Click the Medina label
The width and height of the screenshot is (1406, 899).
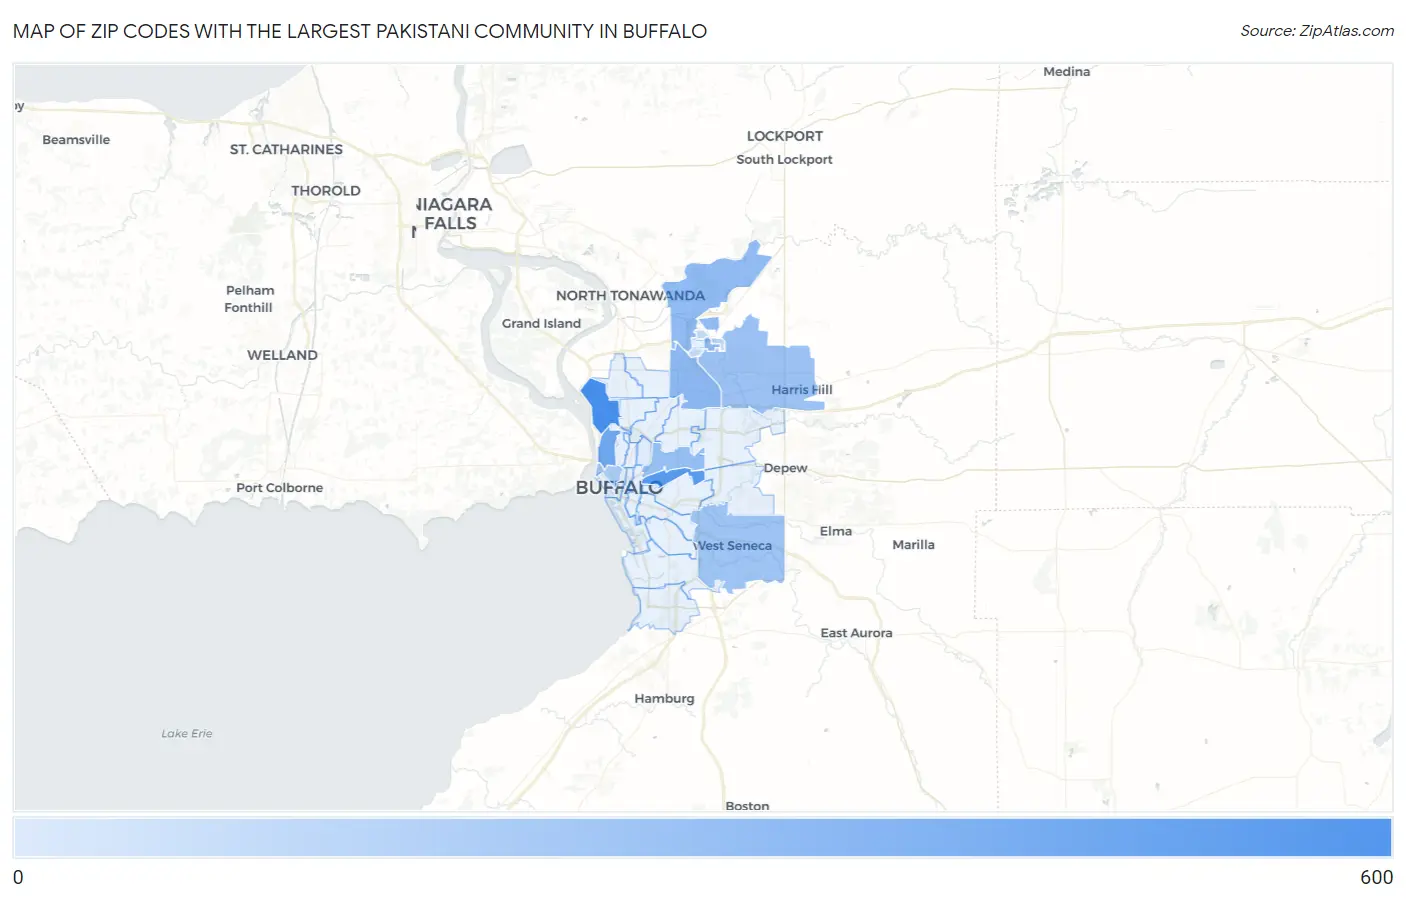[x=1066, y=71]
